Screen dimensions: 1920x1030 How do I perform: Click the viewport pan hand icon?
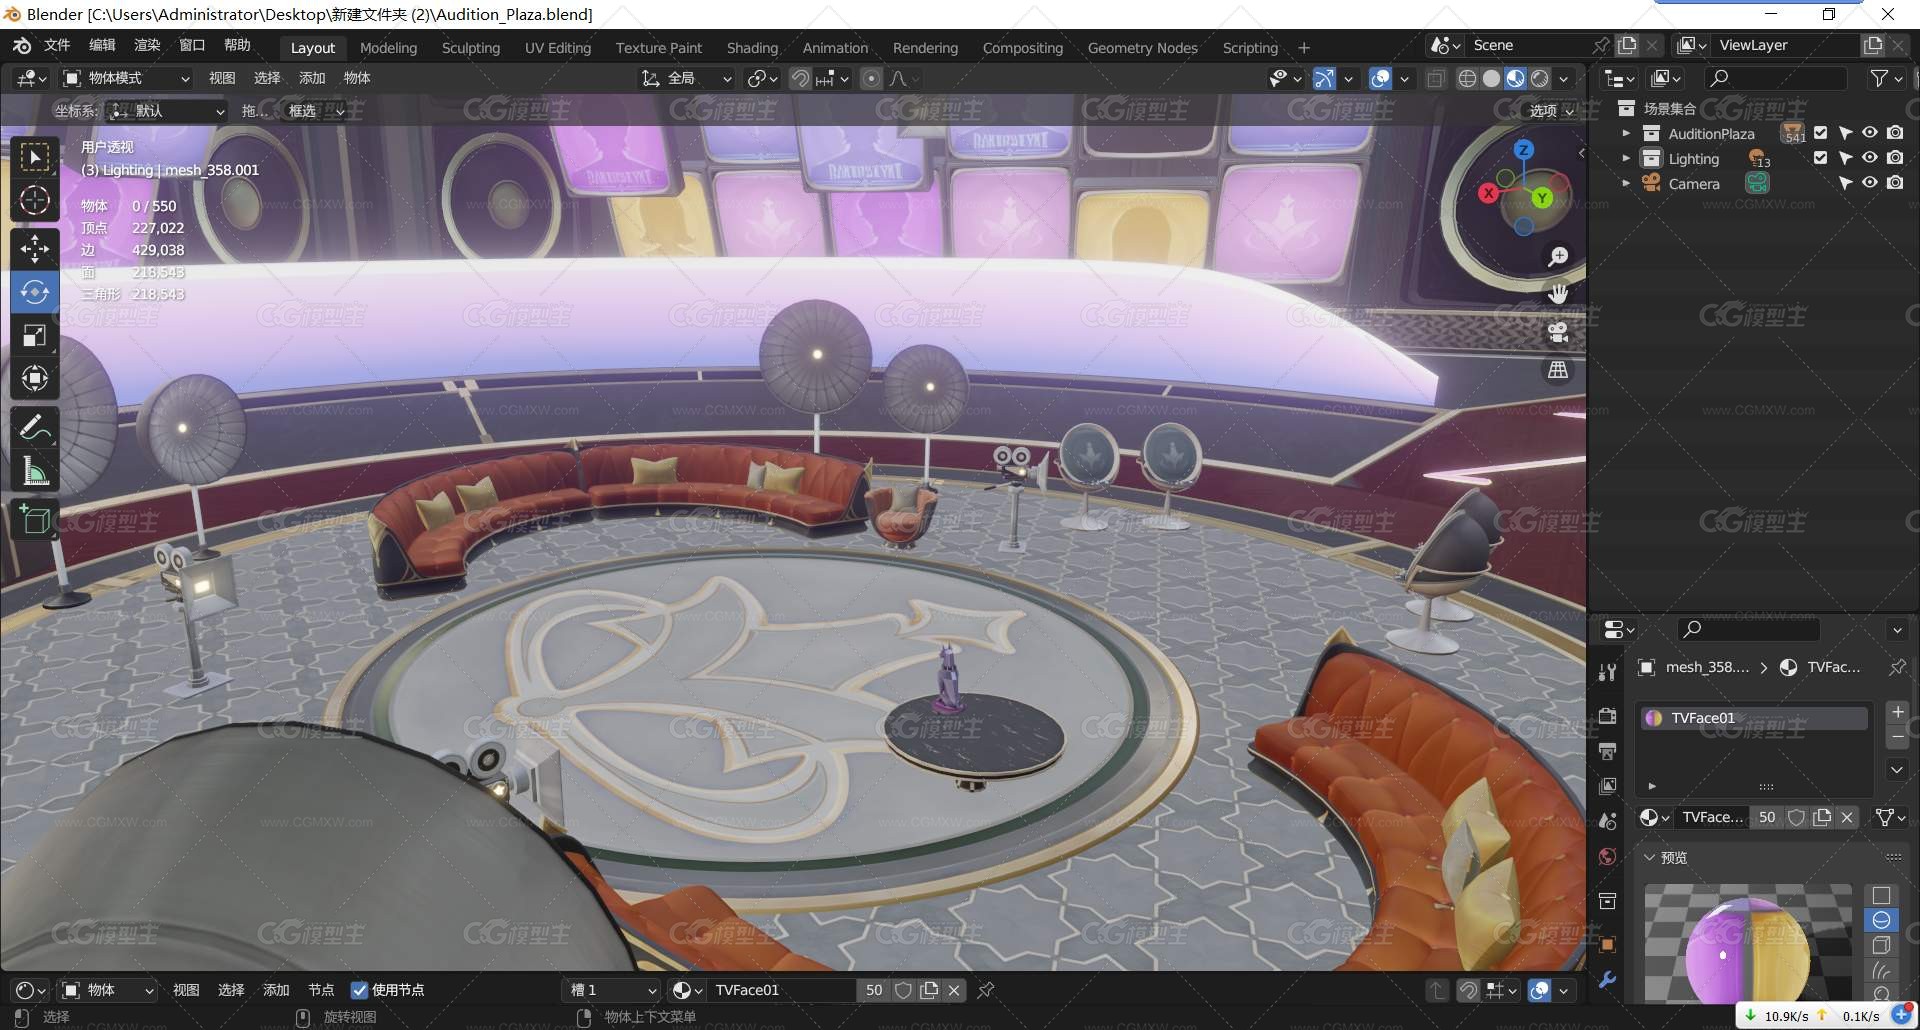point(1558,294)
